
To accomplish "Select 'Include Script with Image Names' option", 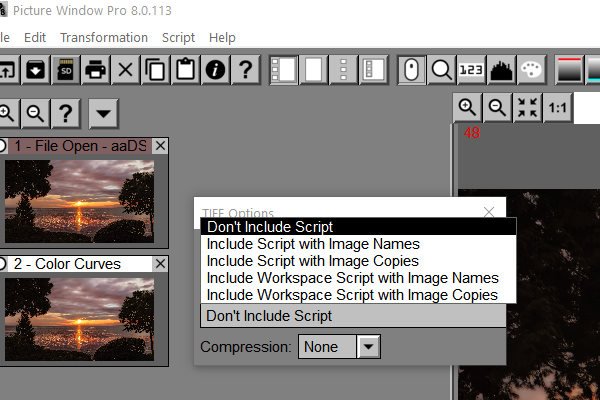I will 313,244.
